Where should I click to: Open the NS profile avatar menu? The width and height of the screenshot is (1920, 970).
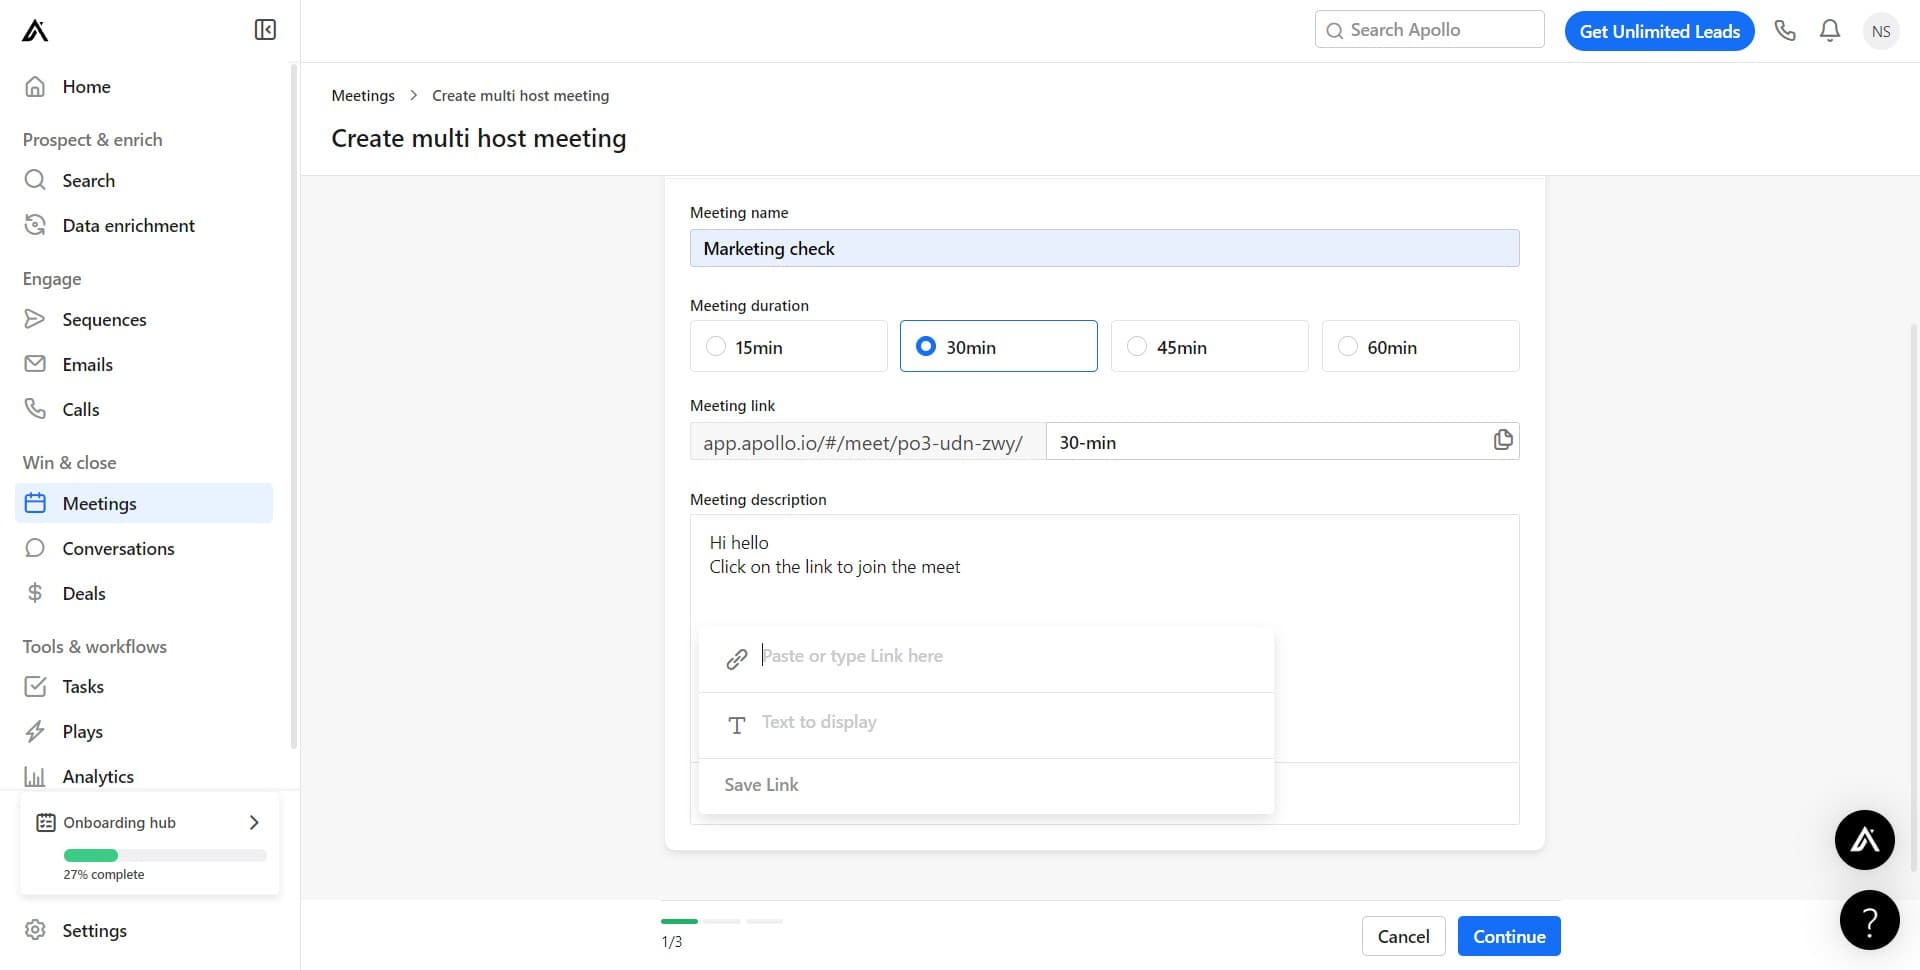pos(1880,30)
